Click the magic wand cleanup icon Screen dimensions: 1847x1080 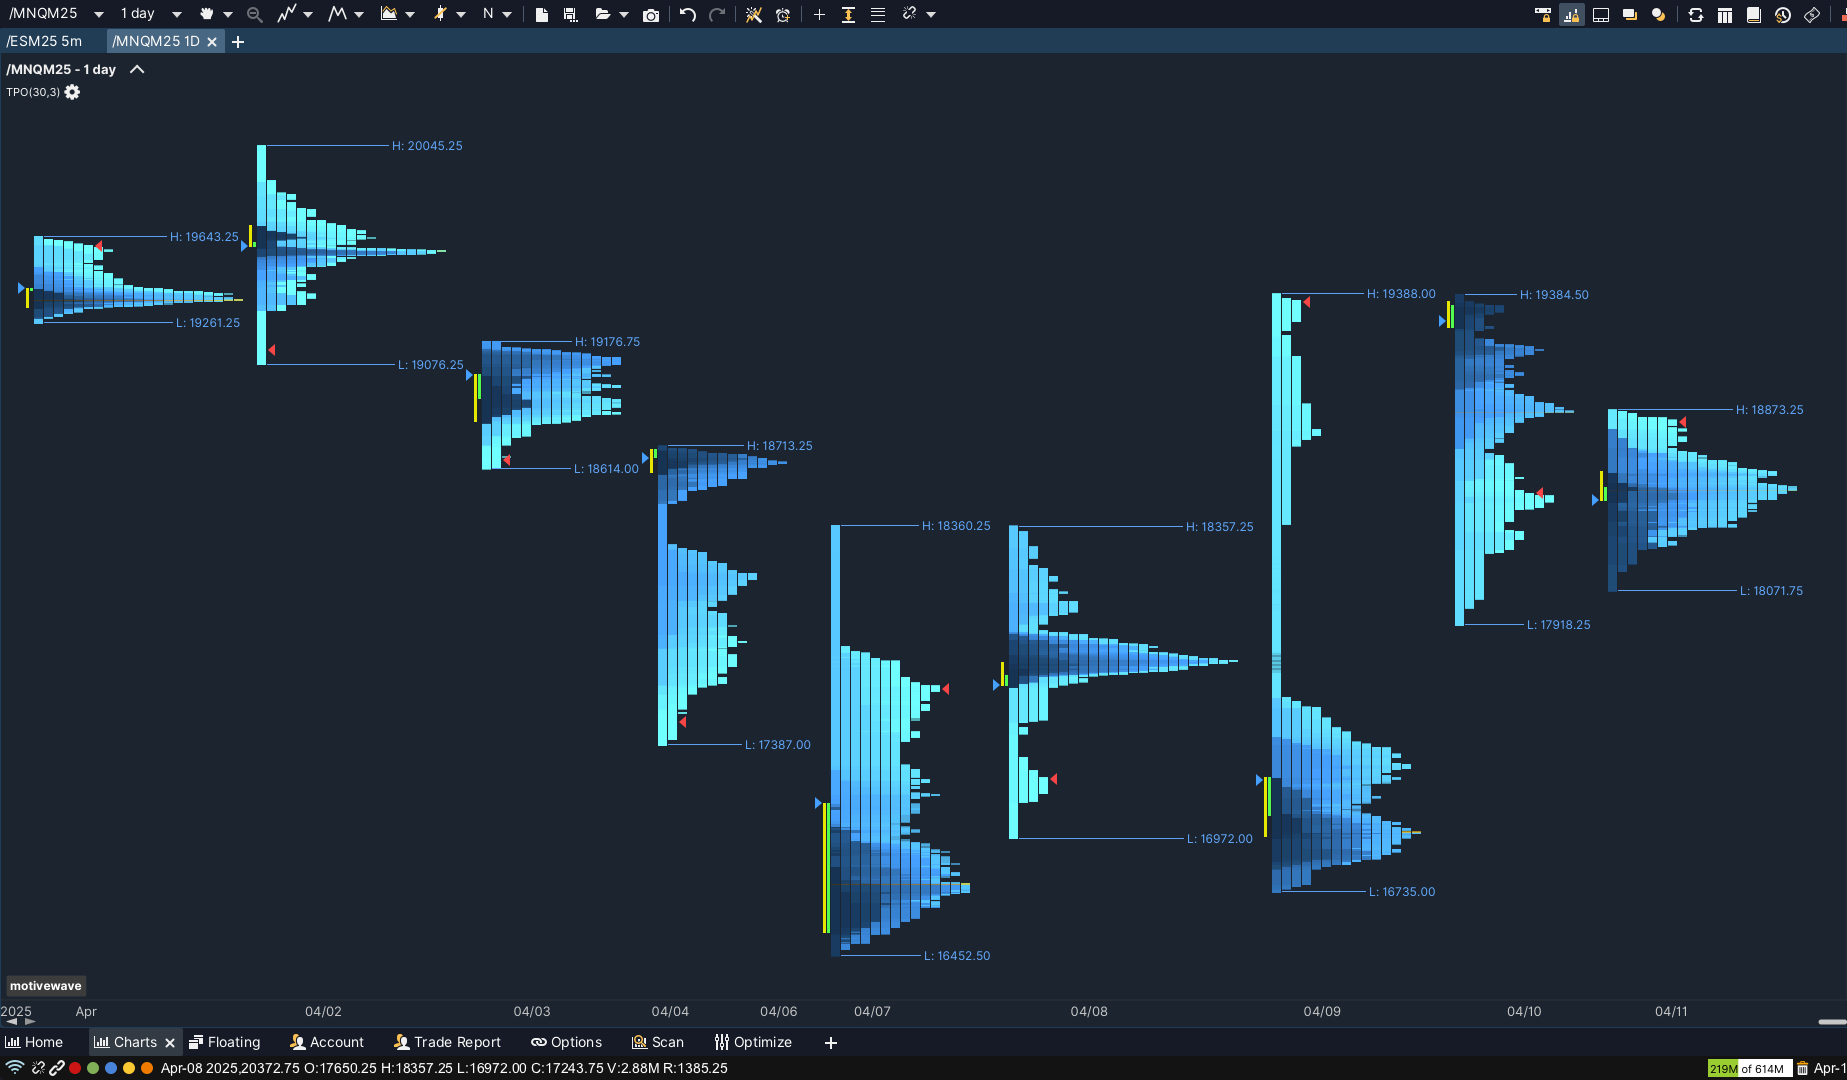(754, 14)
